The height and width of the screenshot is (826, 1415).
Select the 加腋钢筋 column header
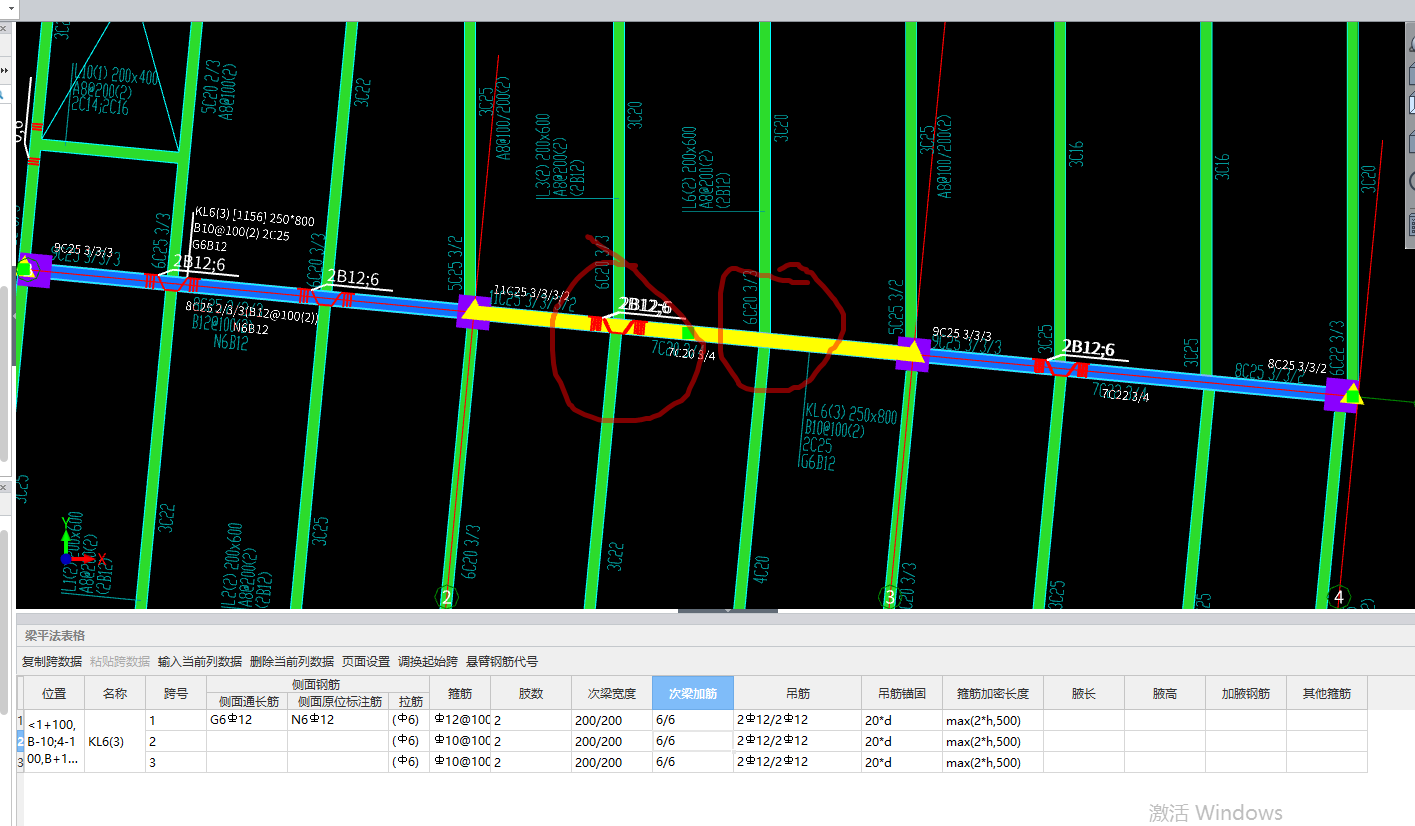pos(1246,693)
